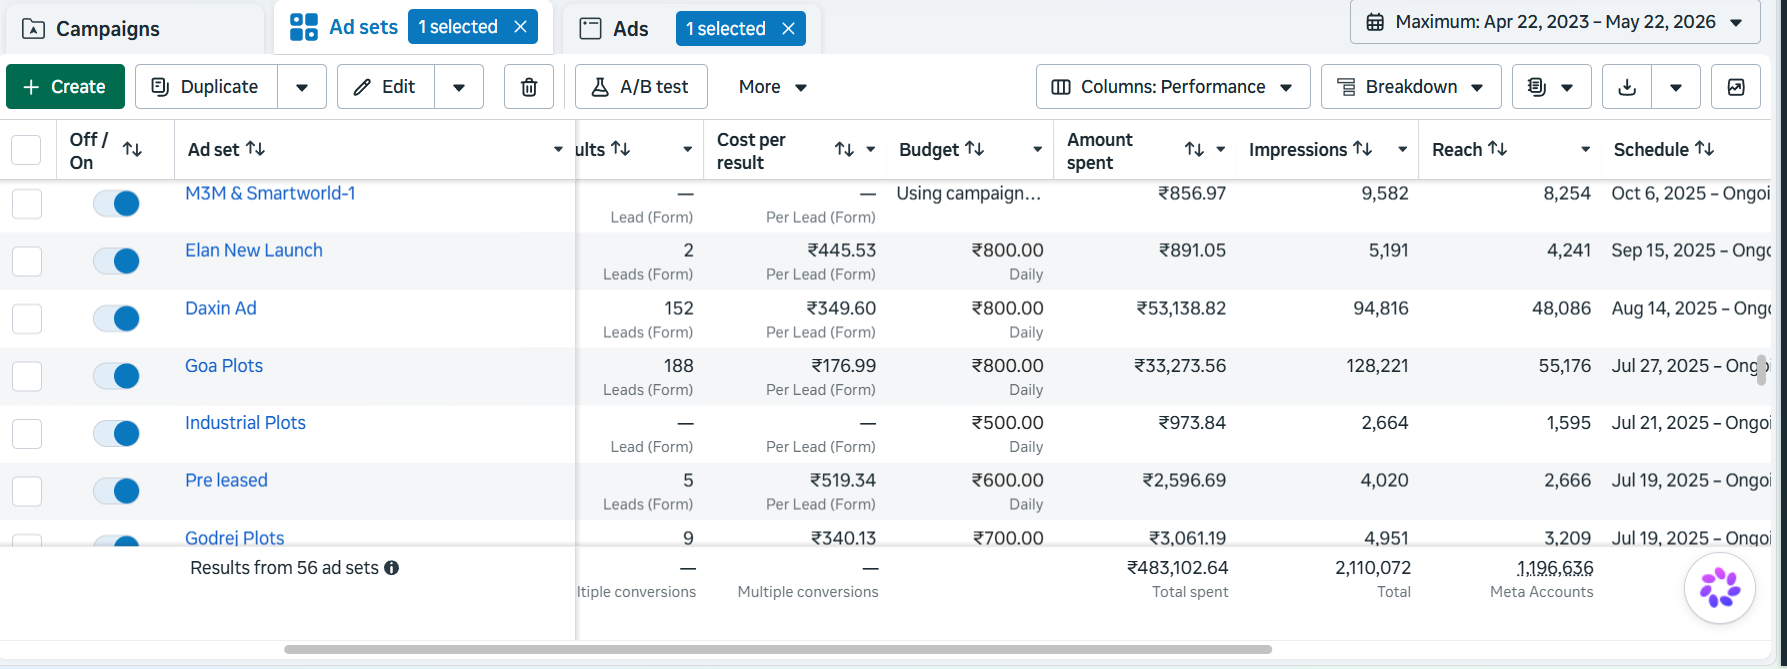Toggle off Goa Plots ad set
Image resolution: width=1787 pixels, height=669 pixels.
116,376
